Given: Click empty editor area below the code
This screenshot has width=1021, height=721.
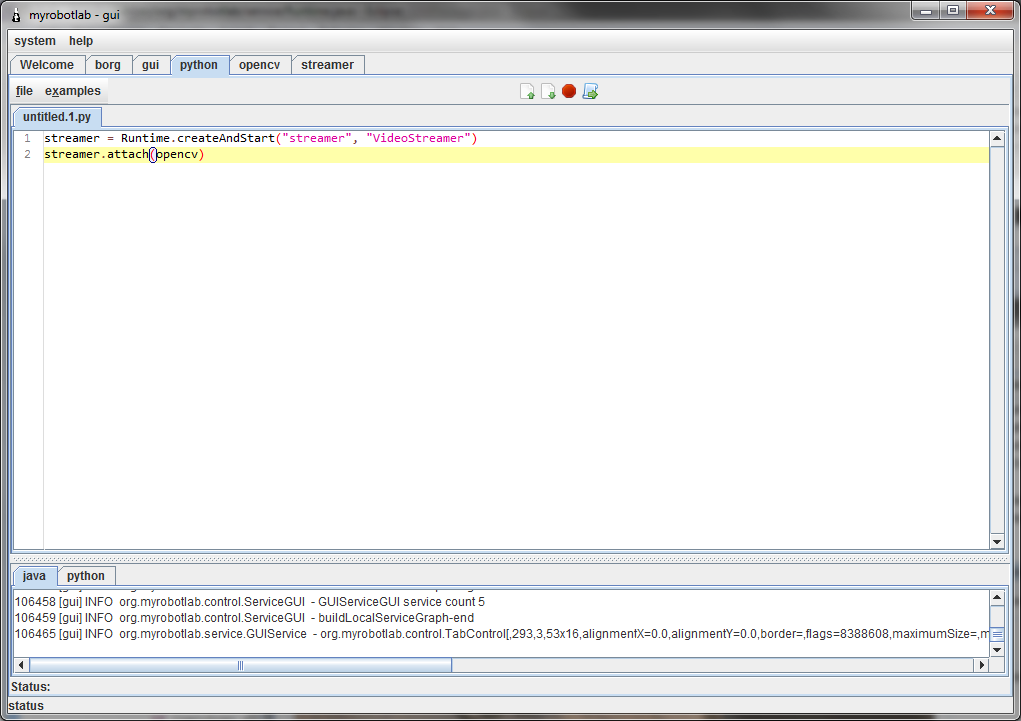Looking at the screenshot, I should tap(516, 355).
